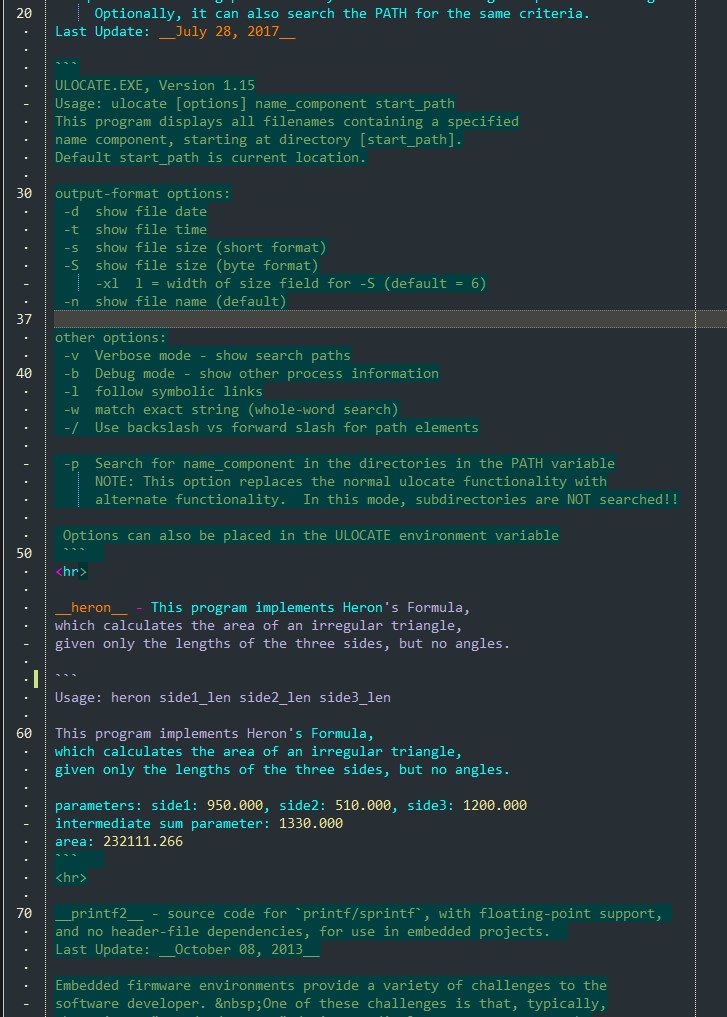Click 'name component, starting at directory [start_path].'
The height and width of the screenshot is (1017, 727).
(x=259, y=139)
